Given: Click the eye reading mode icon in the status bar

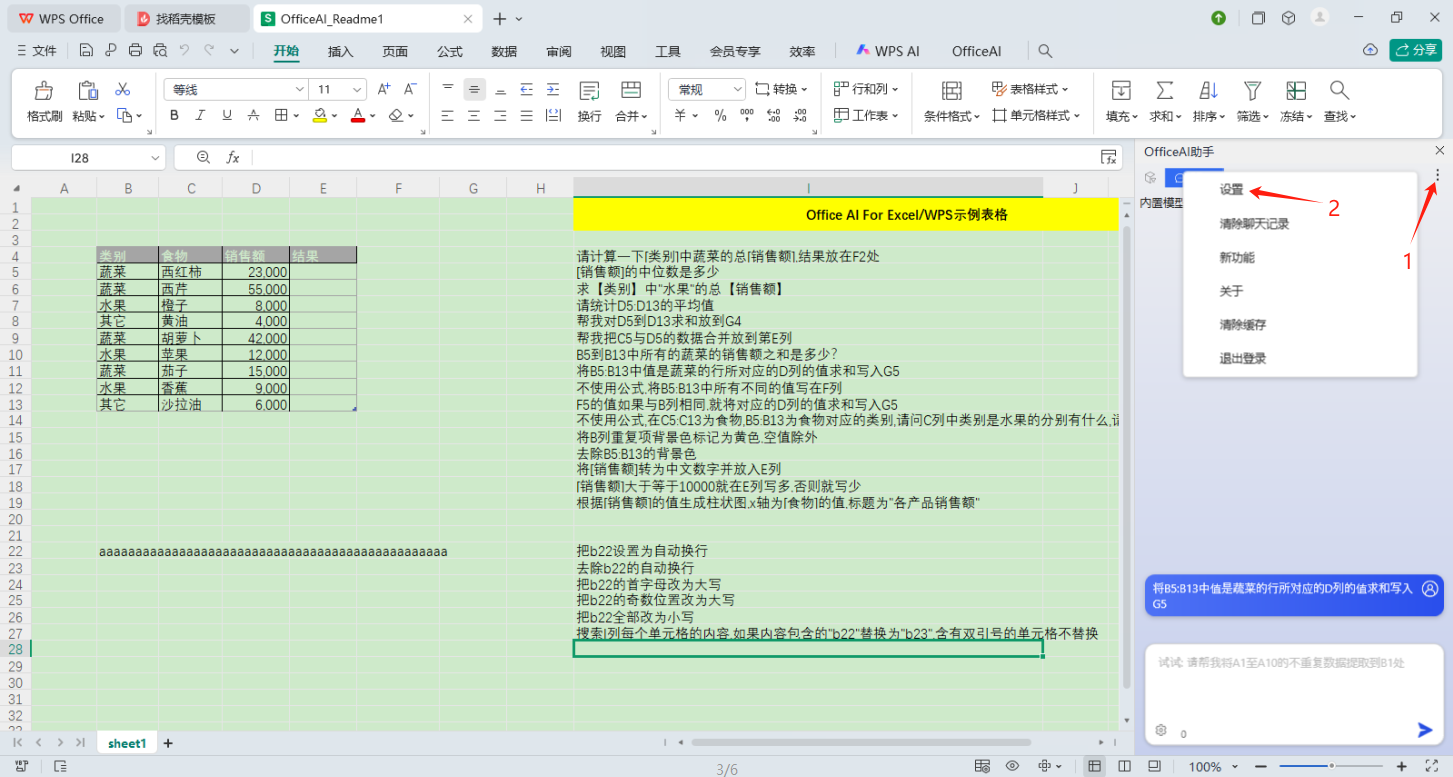Looking at the screenshot, I should [1012, 767].
